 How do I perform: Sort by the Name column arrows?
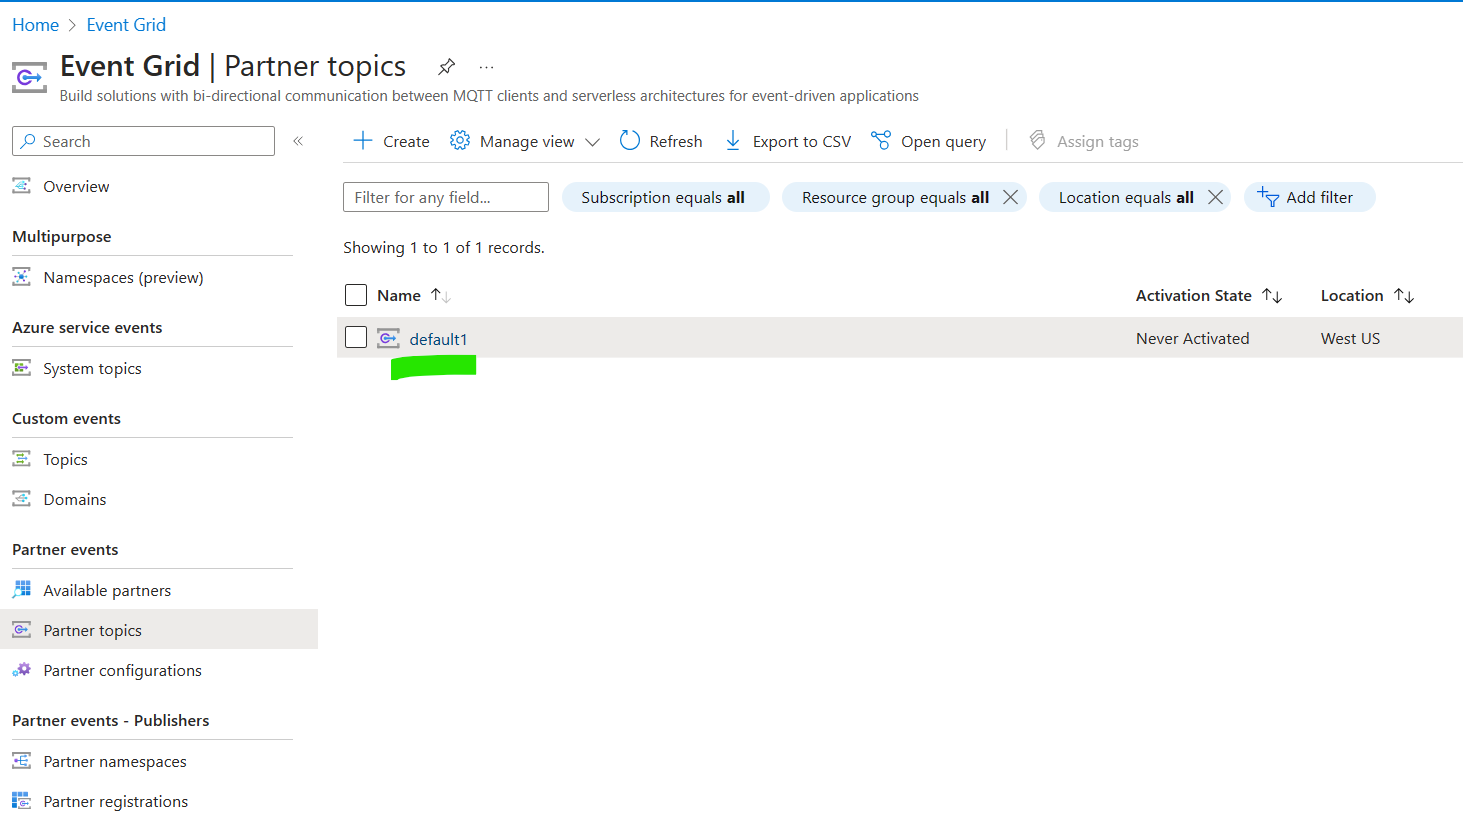[440, 295]
